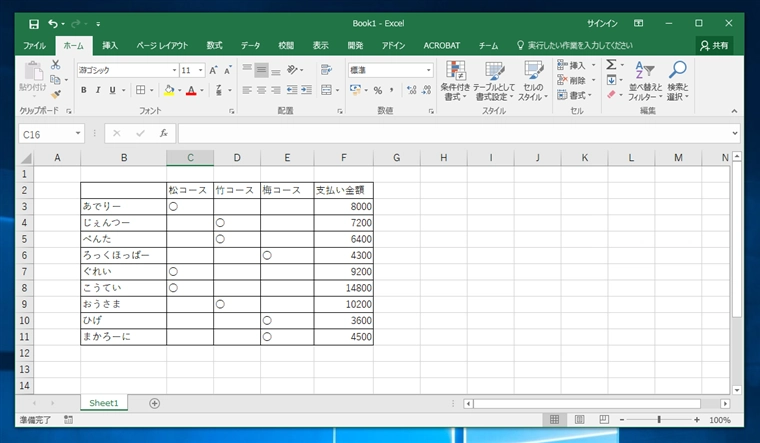Save the workbook with the floppy icon
This screenshot has height=443, width=760.
[x=33, y=24]
